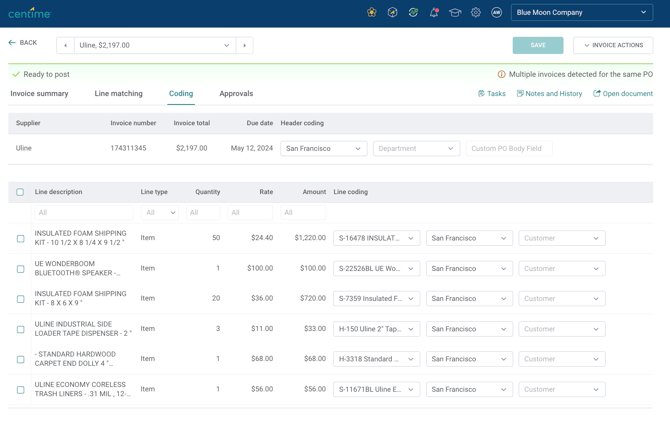
Task: Open Notes and History
Action: (549, 94)
